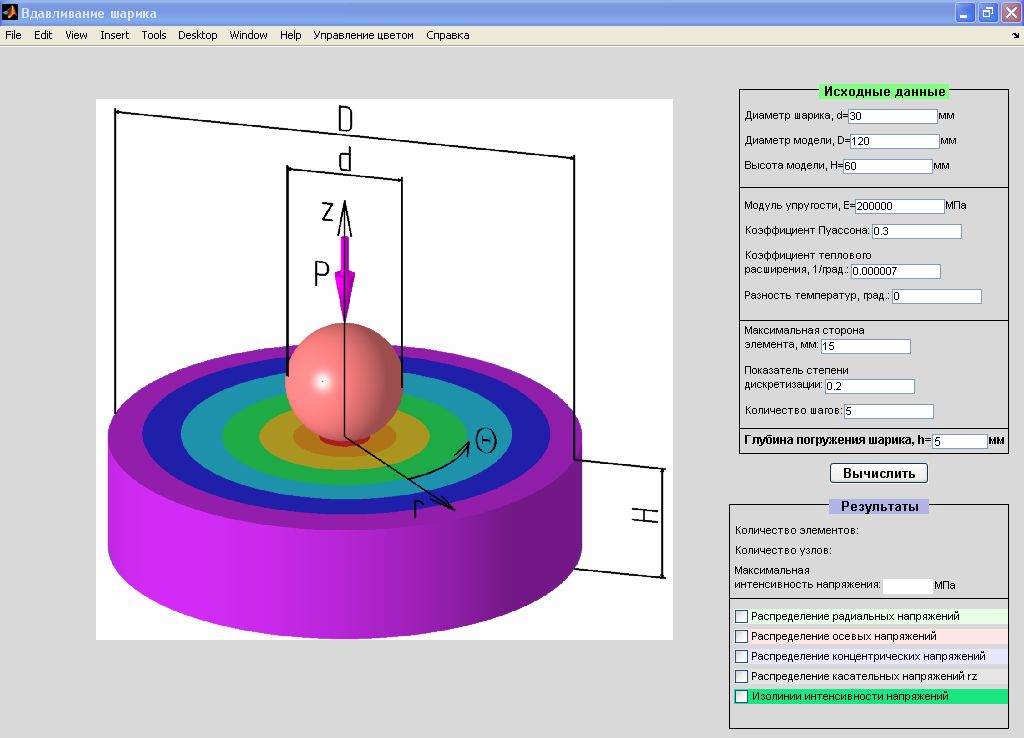Tick Распределение касательных напряжений rz checkbox
The image size is (1024, 738).
coord(741,677)
